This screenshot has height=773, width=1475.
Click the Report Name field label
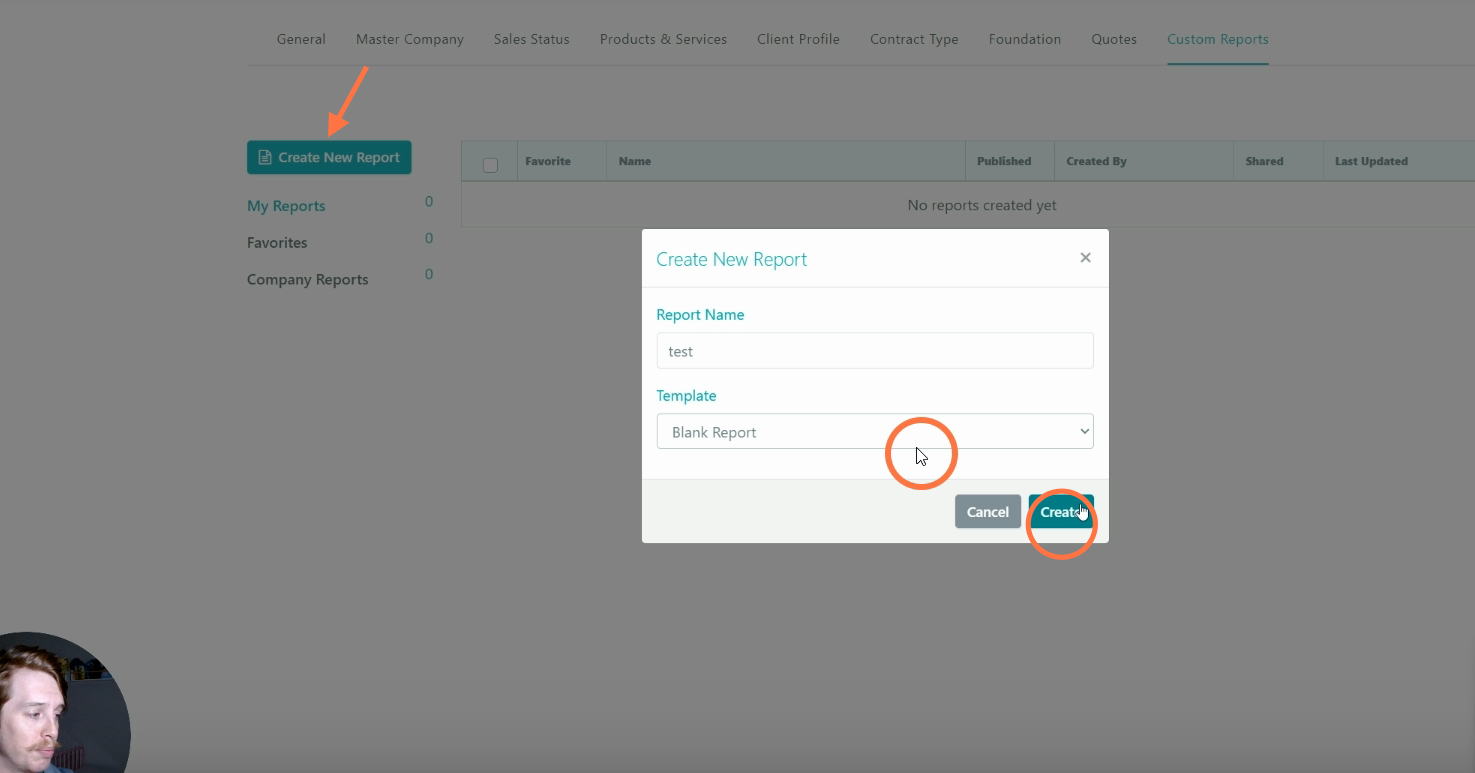tap(700, 315)
